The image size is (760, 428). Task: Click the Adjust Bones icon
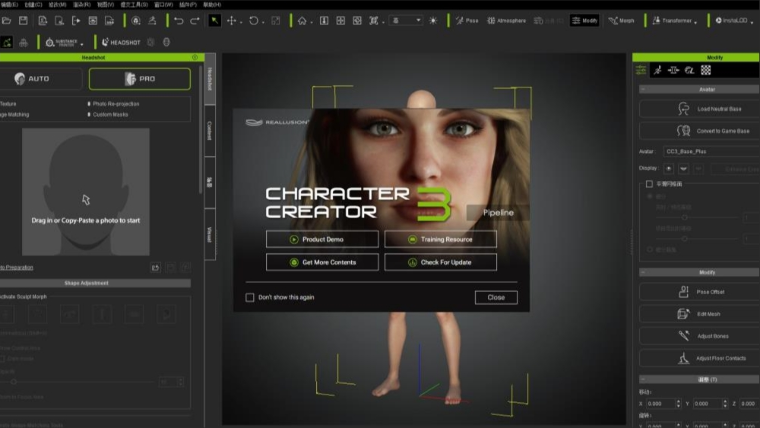pos(683,335)
